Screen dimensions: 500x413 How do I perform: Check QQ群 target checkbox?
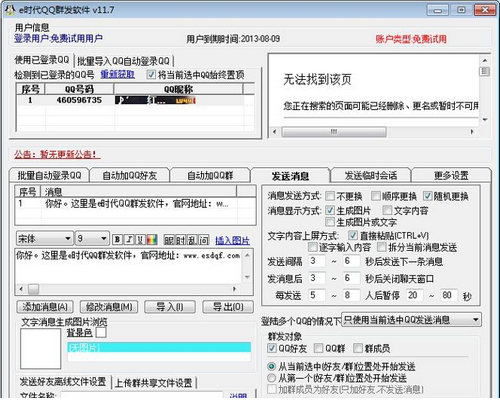click(318, 348)
